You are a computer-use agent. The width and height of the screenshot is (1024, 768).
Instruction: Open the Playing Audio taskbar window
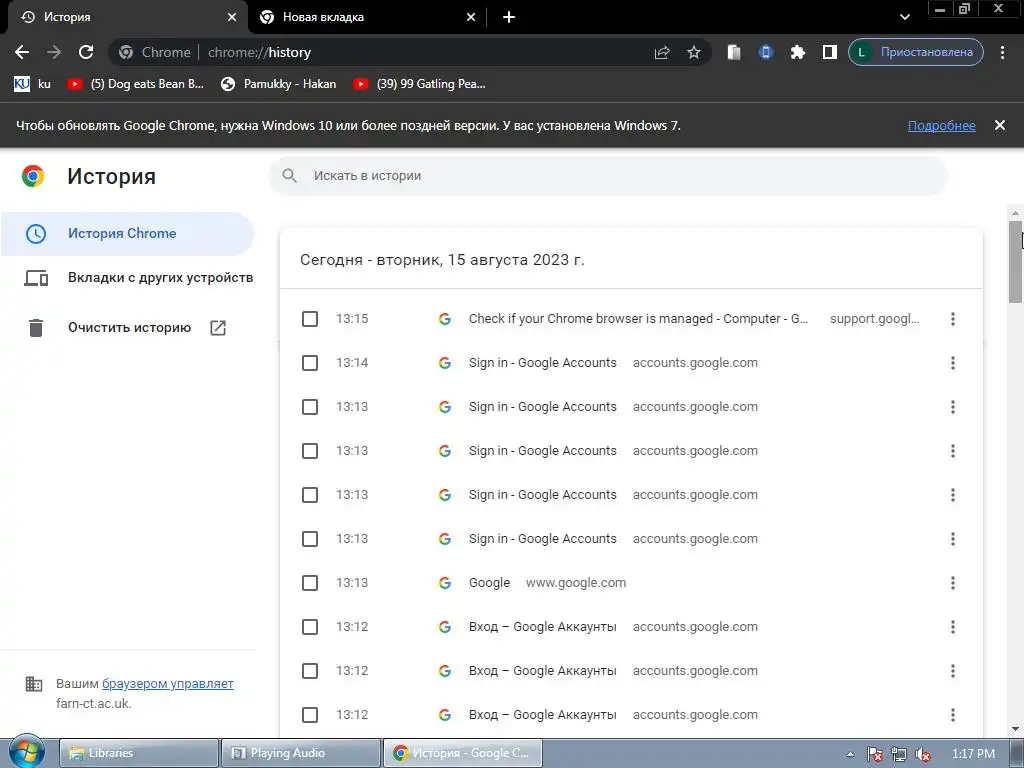click(x=300, y=753)
